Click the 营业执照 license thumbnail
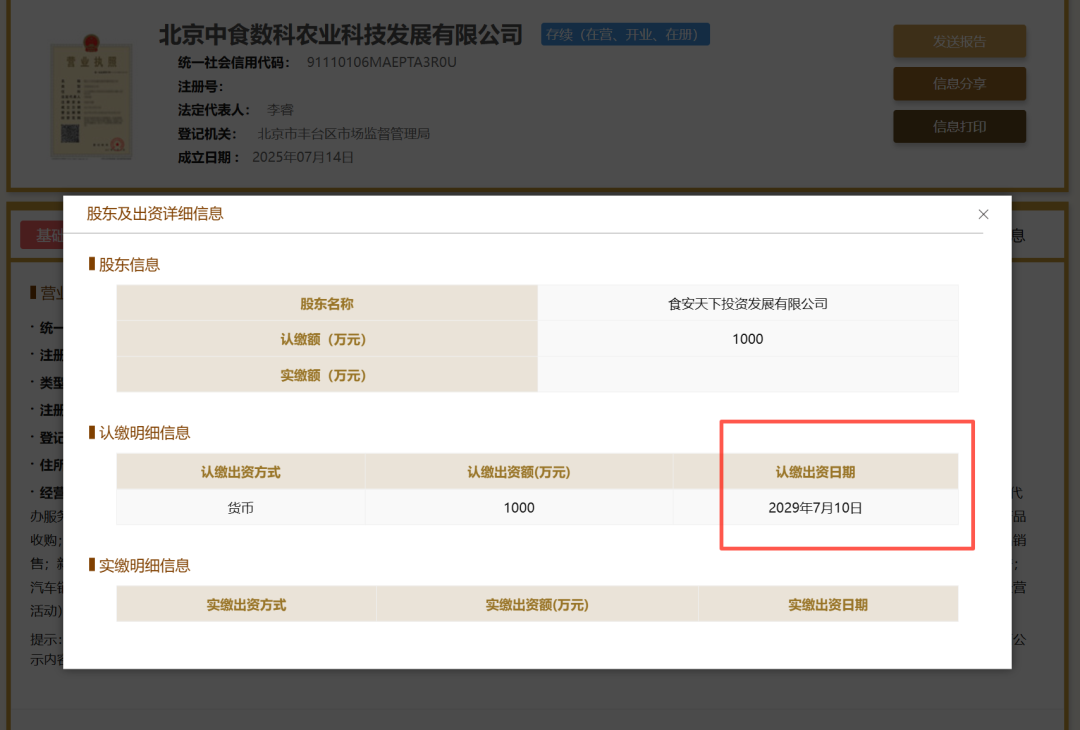Image resolution: width=1080 pixels, height=730 pixels. [x=91, y=101]
